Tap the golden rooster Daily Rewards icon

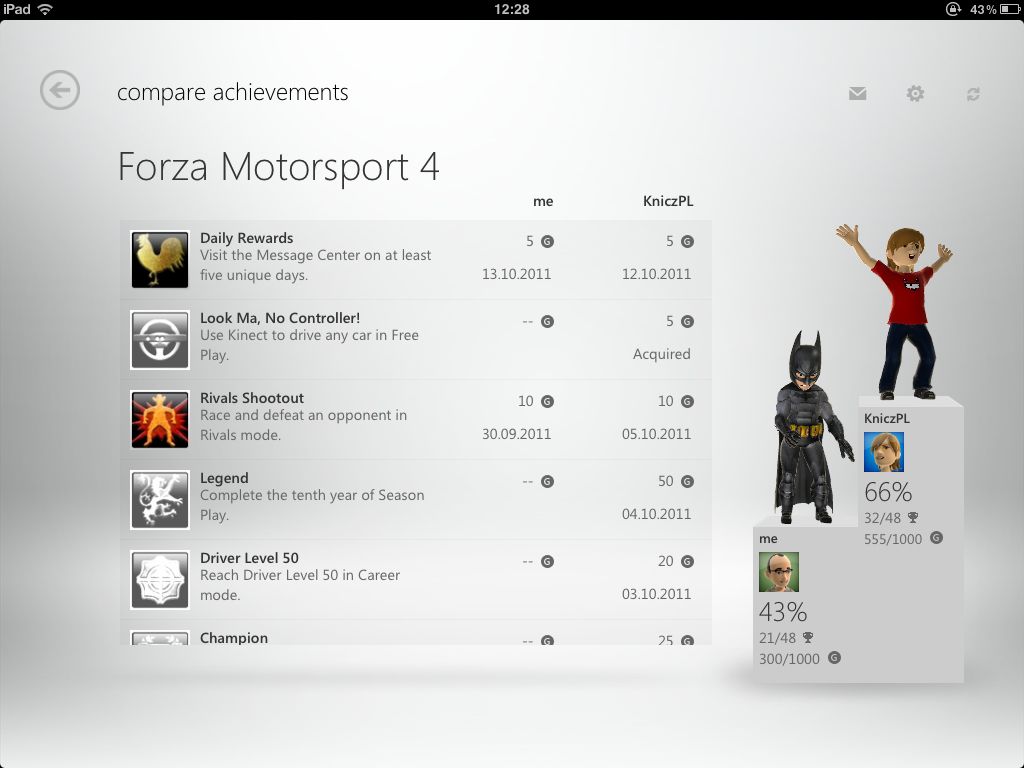tap(160, 259)
